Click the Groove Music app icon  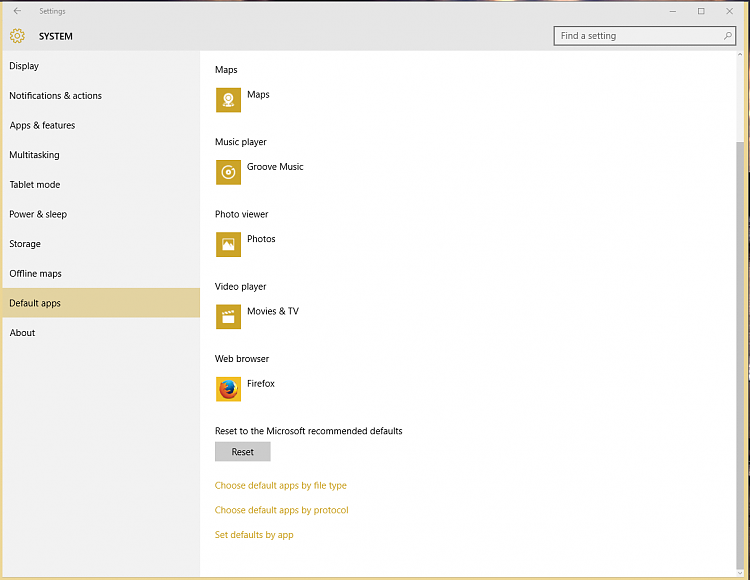point(228,172)
